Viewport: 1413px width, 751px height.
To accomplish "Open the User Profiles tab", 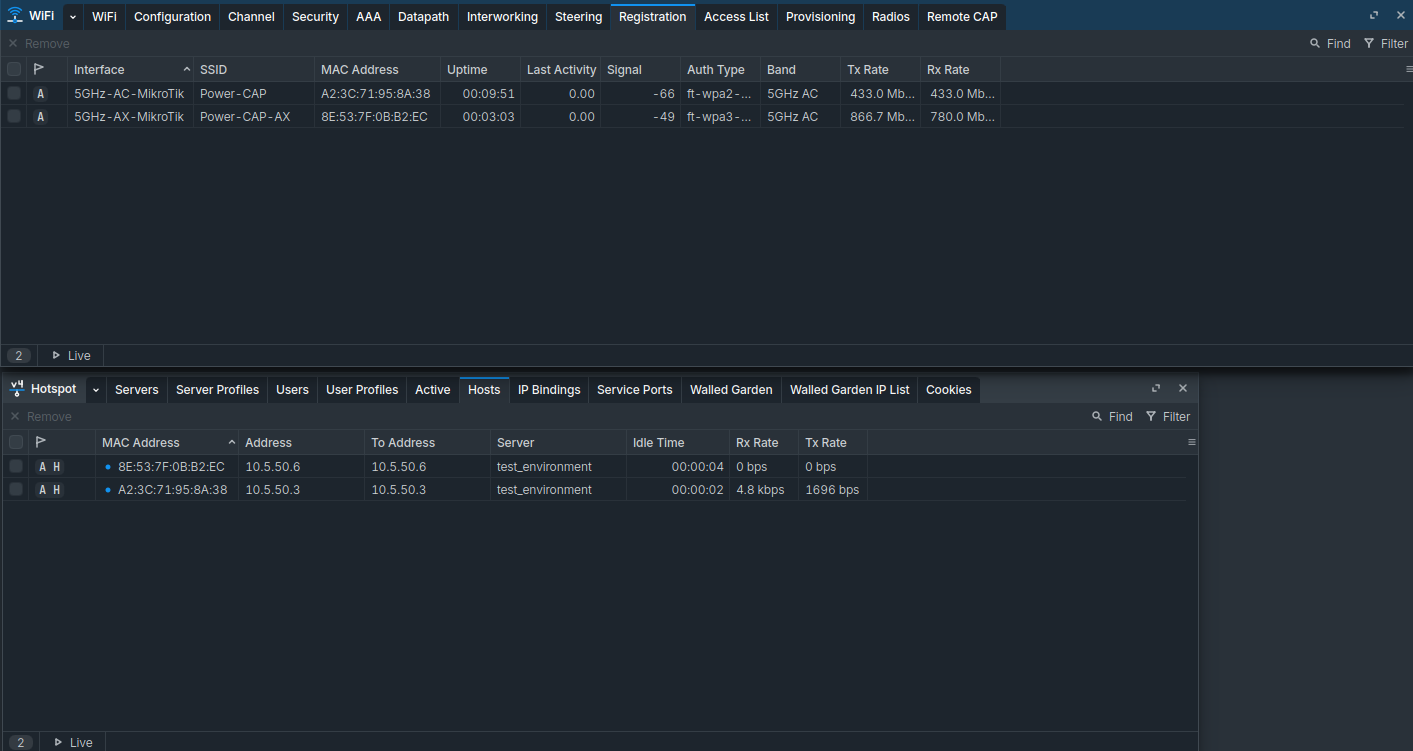I will (362, 390).
